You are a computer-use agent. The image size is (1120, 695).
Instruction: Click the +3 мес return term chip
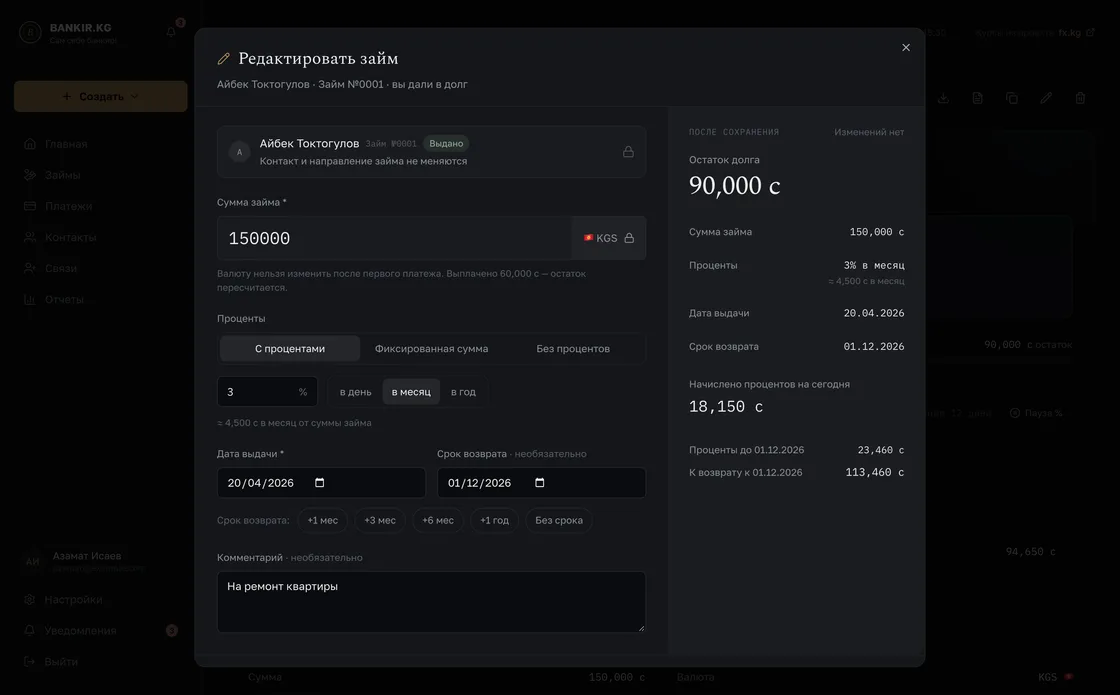(380, 520)
